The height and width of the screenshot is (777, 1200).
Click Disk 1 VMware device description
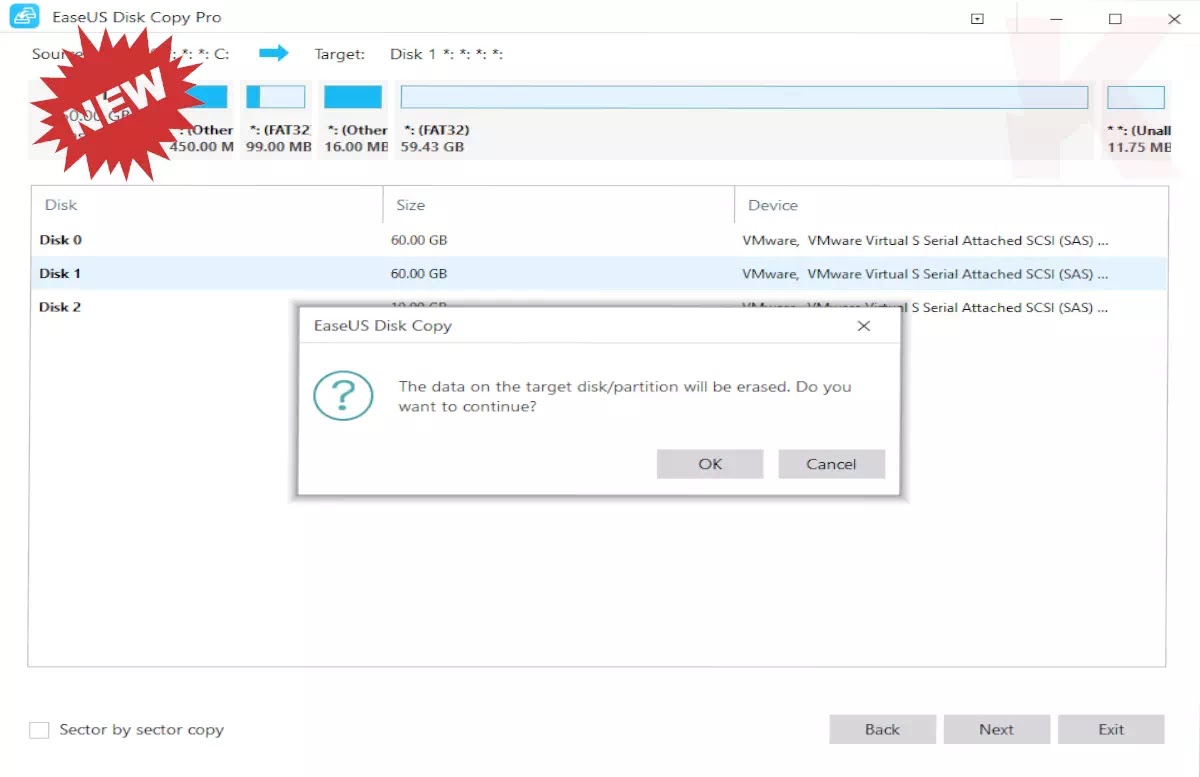click(x=925, y=274)
